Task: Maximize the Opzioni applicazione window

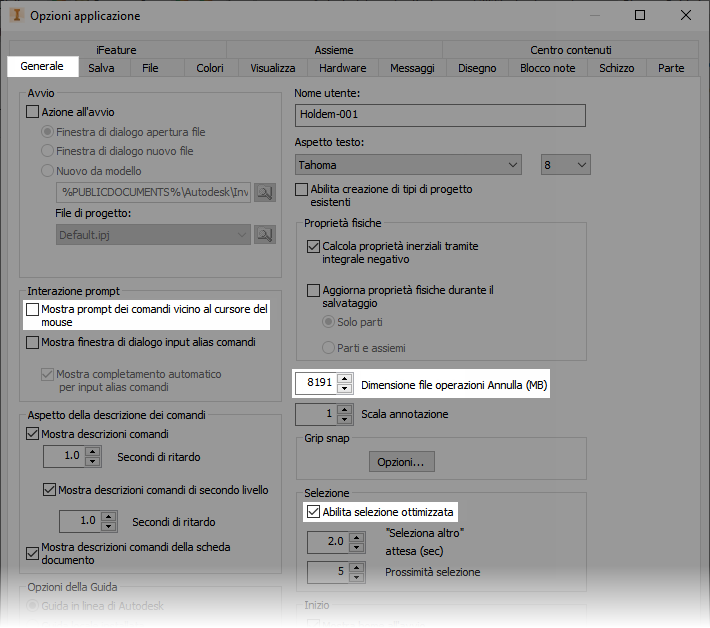Action: (x=640, y=15)
